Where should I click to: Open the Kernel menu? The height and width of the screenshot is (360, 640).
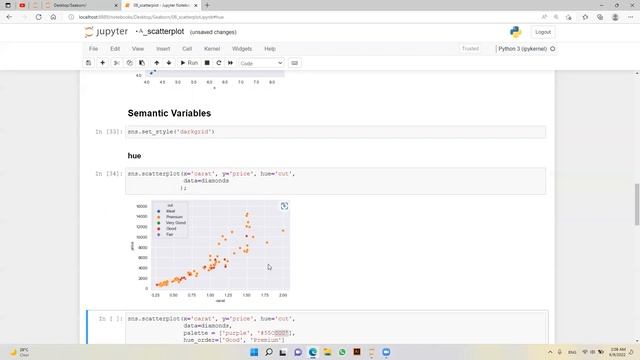pos(212,49)
